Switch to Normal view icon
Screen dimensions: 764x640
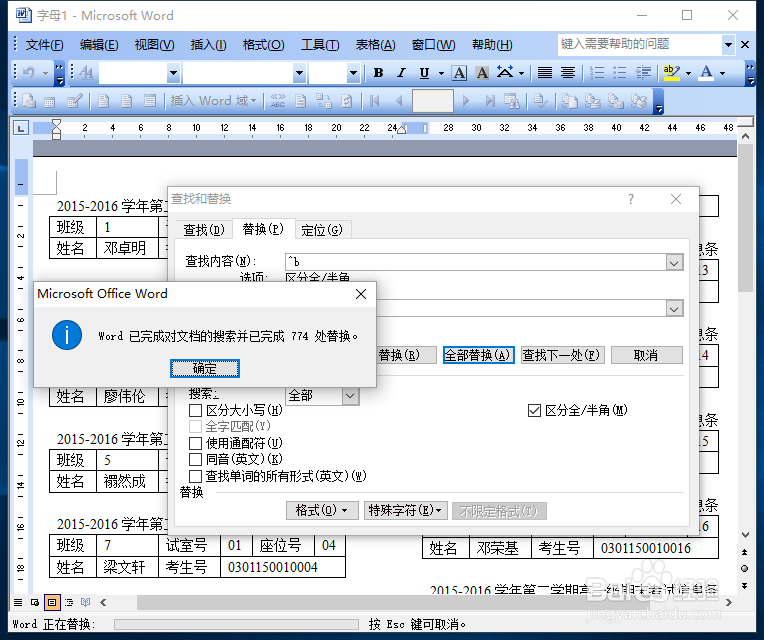[18, 602]
